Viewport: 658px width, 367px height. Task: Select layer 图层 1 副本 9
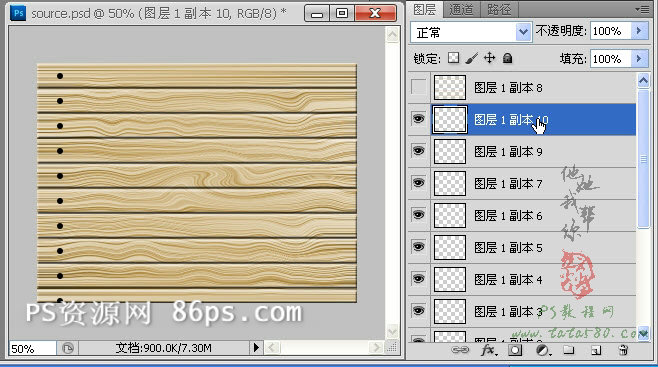pyautogui.click(x=533, y=151)
